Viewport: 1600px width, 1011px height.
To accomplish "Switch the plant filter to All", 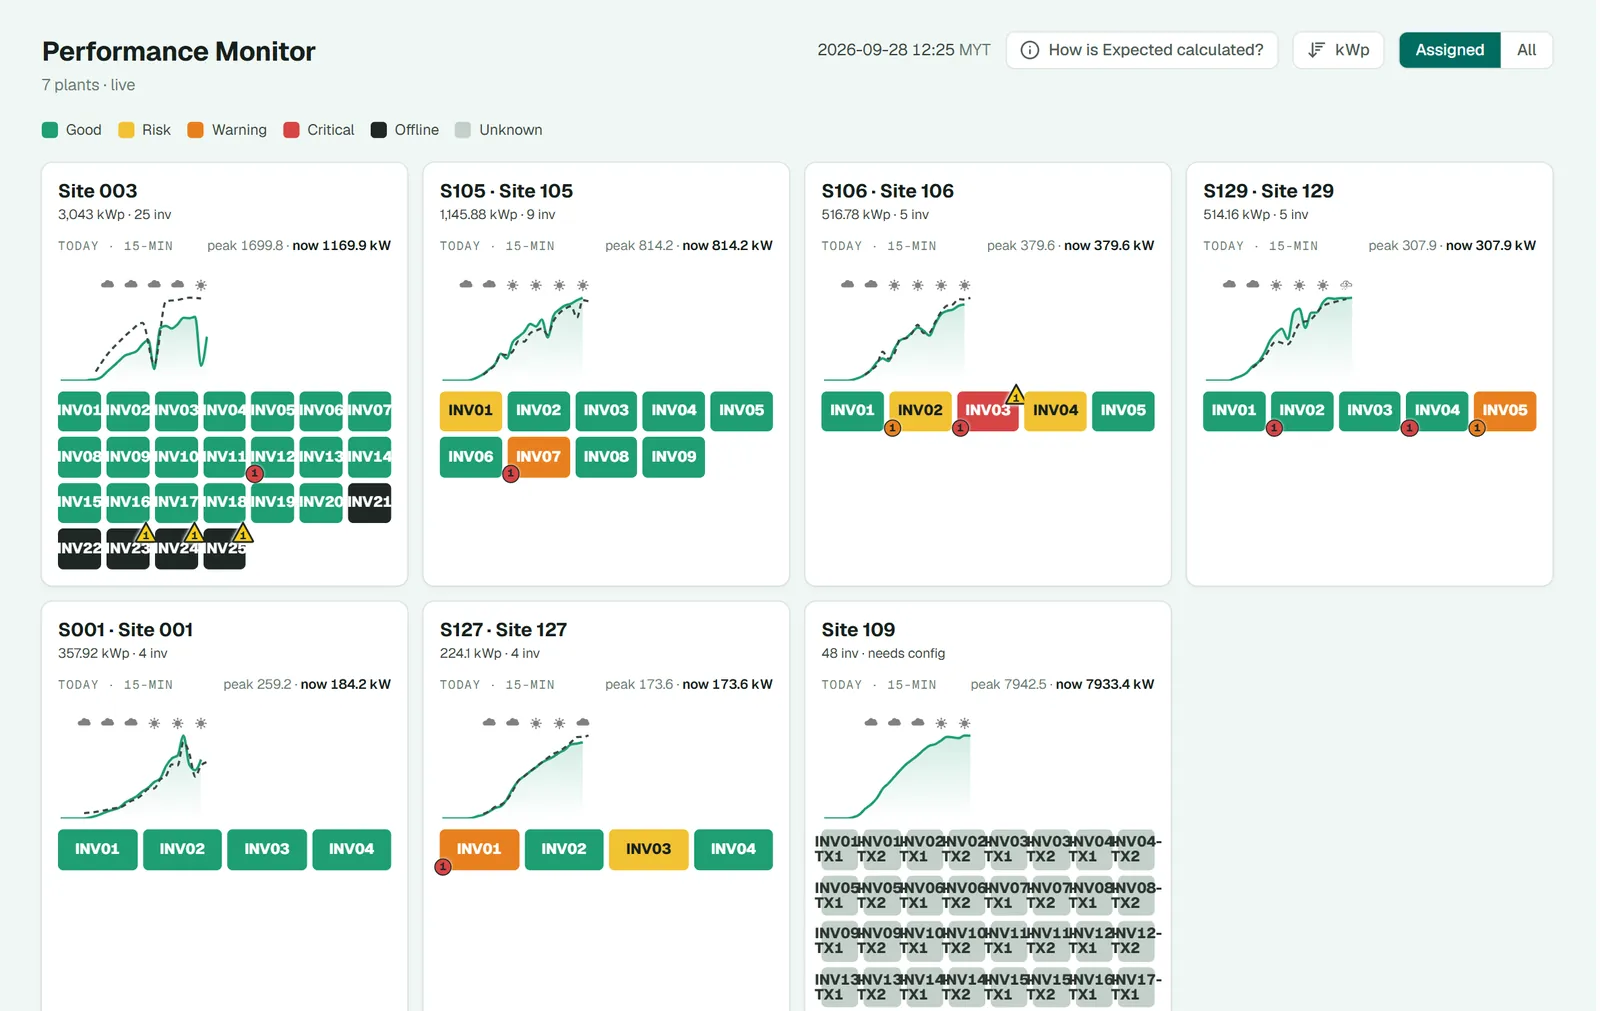I will point(1526,50).
